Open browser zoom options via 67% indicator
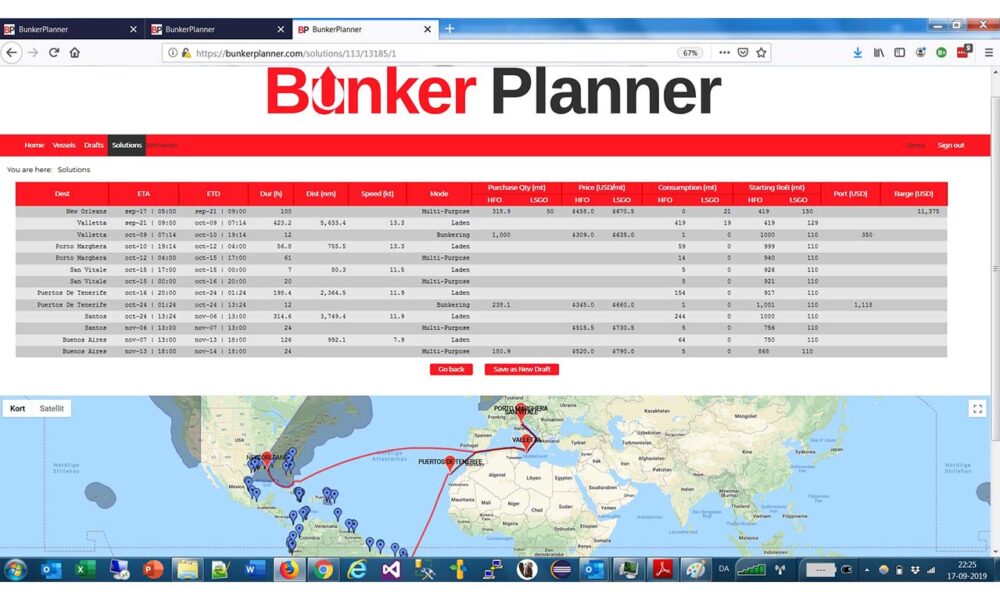This screenshot has height=600, width=1000. 690,51
